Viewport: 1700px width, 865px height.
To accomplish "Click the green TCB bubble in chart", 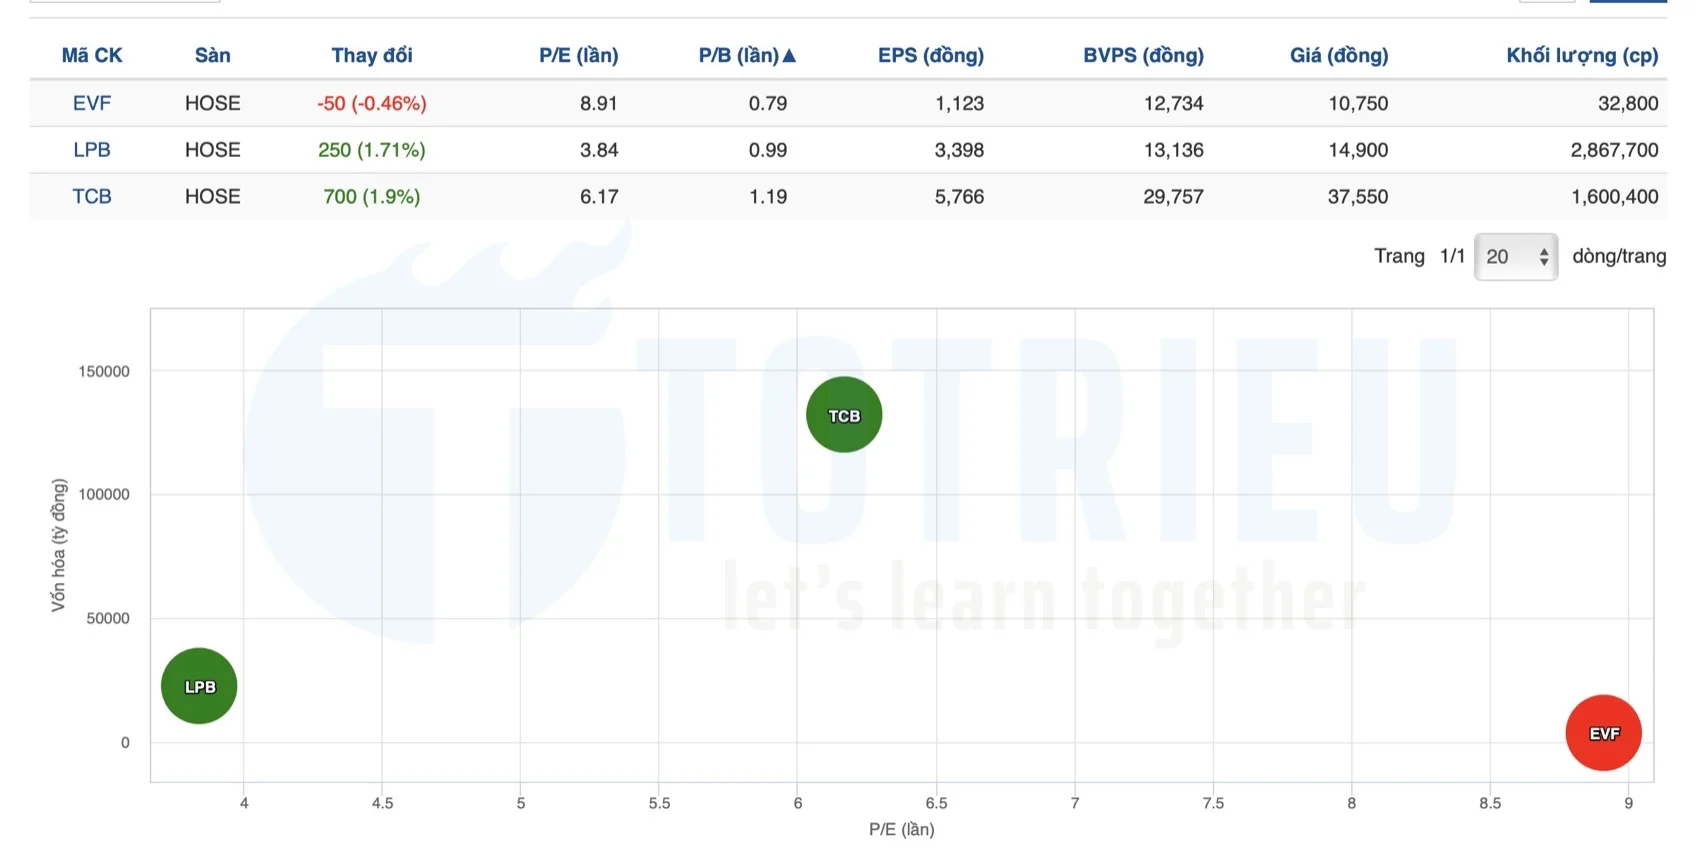I will [x=844, y=415].
